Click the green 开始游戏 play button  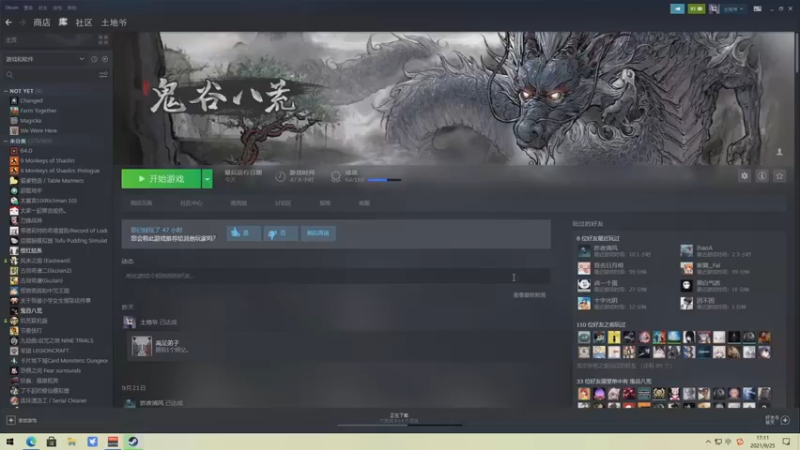point(161,179)
